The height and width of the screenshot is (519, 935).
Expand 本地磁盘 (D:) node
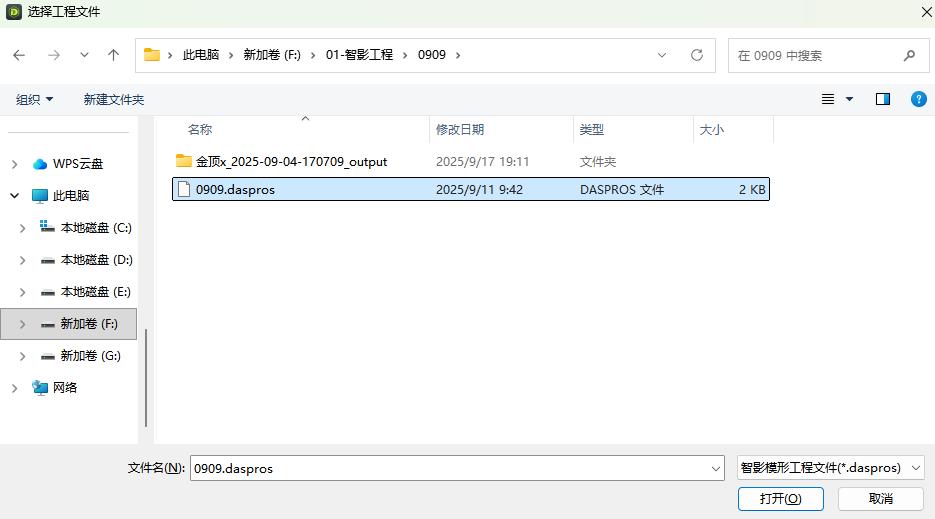22,260
